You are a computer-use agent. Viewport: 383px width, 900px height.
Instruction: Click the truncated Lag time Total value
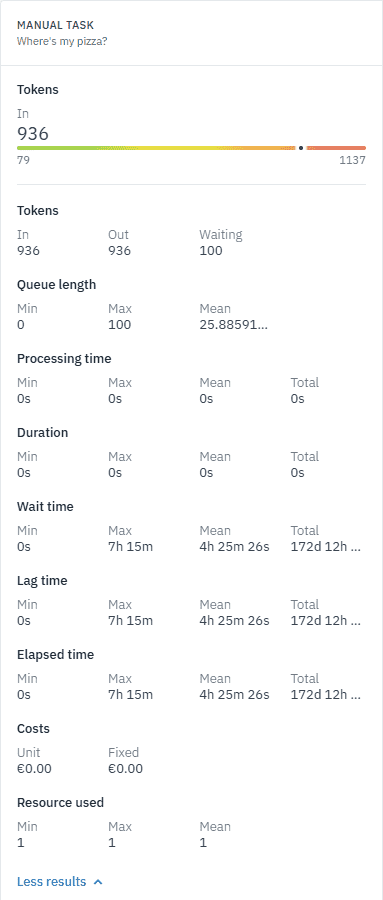tap(326, 621)
